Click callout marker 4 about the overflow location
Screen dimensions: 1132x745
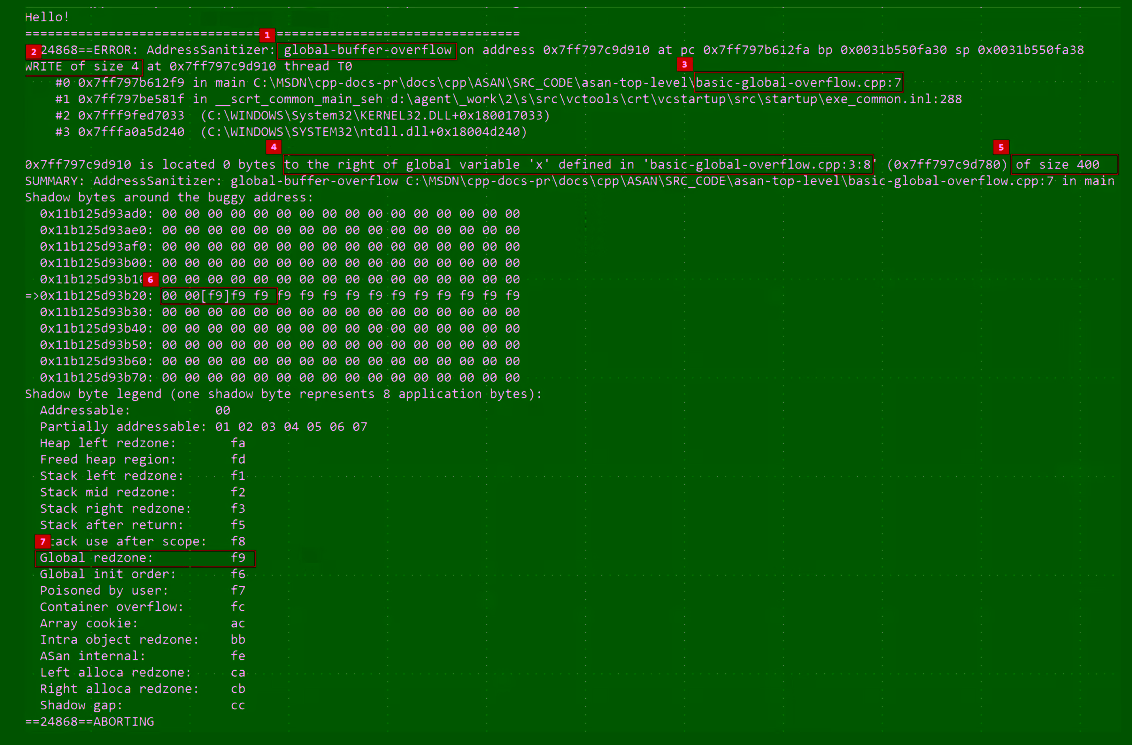coord(273,147)
